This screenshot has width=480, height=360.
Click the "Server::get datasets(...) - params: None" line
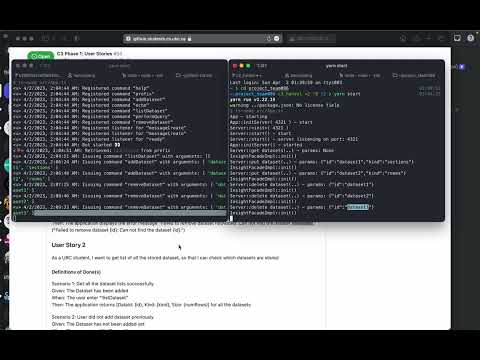click(282, 151)
